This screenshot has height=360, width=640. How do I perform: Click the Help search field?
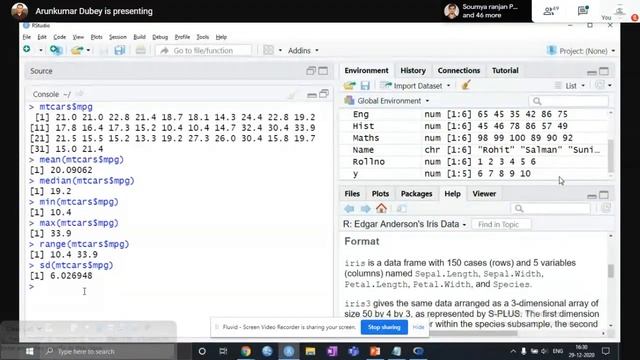pyautogui.click(x=551, y=209)
